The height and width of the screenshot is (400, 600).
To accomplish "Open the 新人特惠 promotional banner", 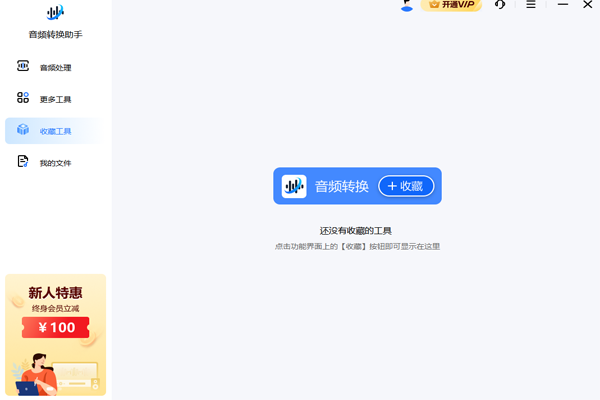I will 55,293.
